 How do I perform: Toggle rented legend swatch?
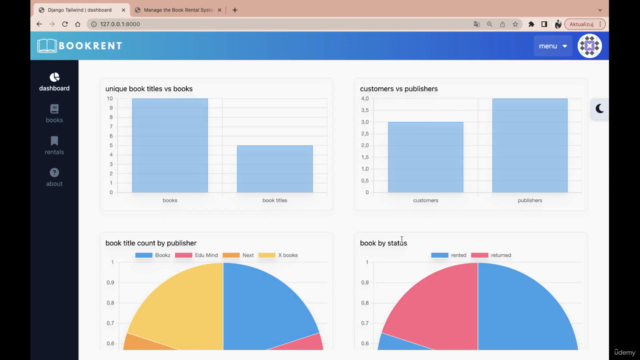pyautogui.click(x=440, y=255)
